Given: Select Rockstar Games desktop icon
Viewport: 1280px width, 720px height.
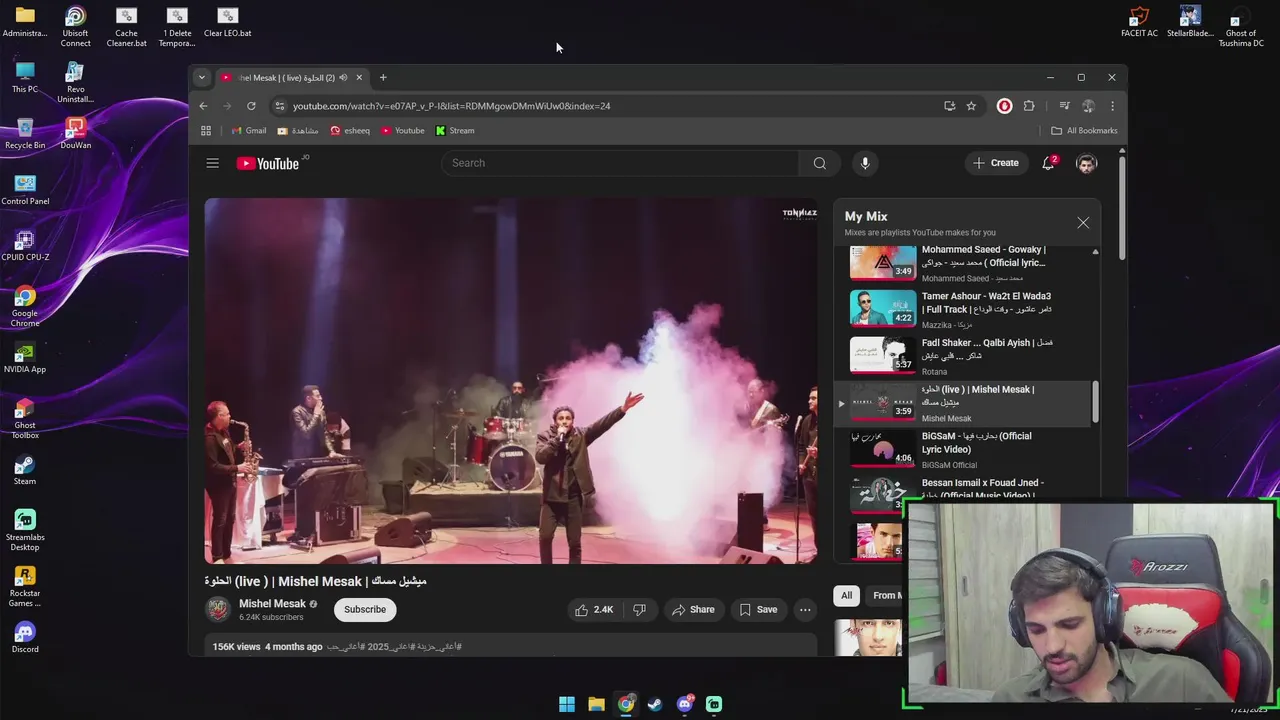Looking at the screenshot, I should coord(25,587).
